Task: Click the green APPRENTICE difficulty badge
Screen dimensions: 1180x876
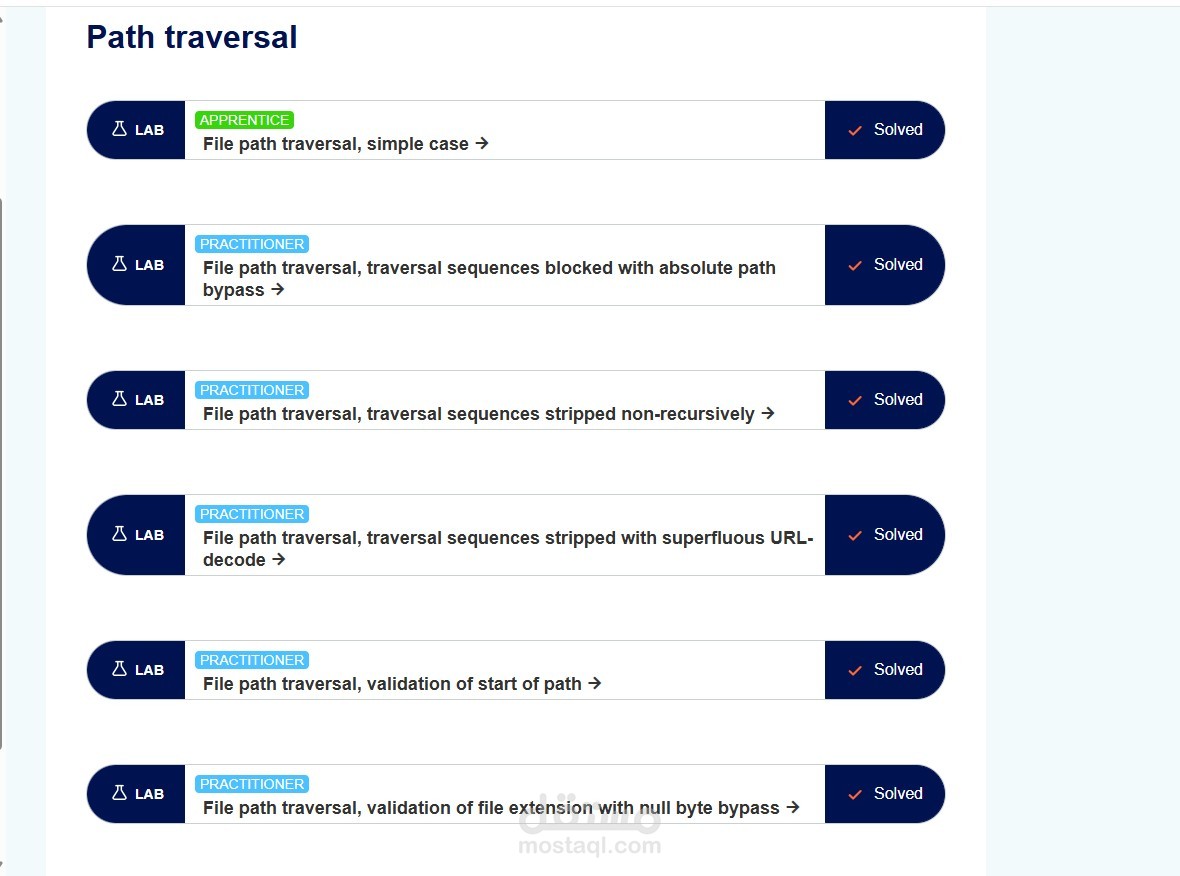Action: [244, 119]
